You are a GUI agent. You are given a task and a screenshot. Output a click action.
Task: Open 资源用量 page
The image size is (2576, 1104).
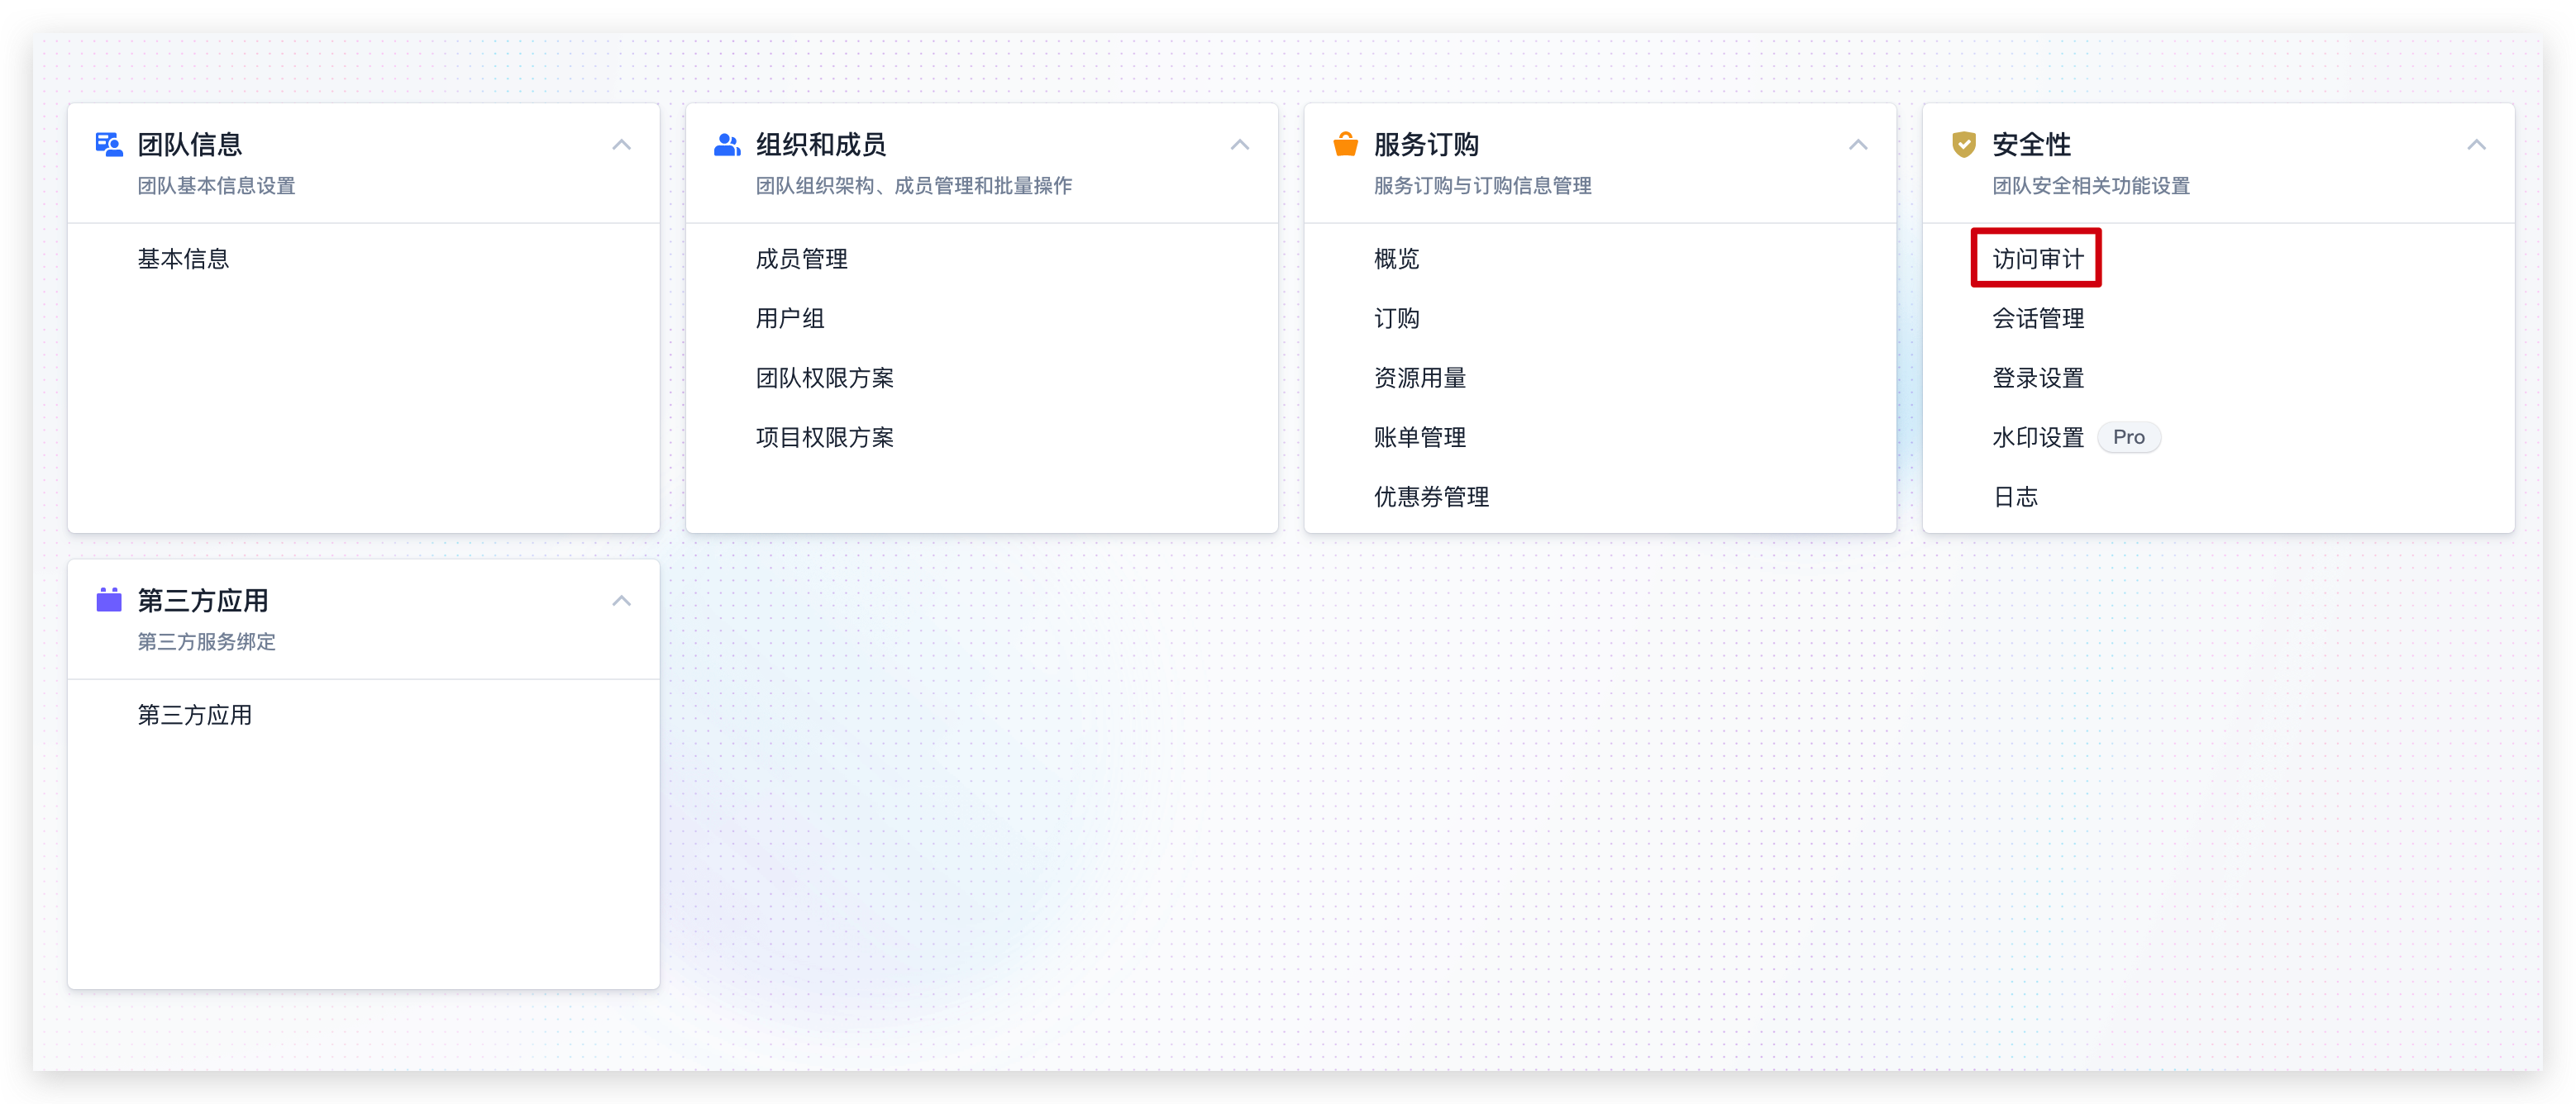(x=1419, y=378)
